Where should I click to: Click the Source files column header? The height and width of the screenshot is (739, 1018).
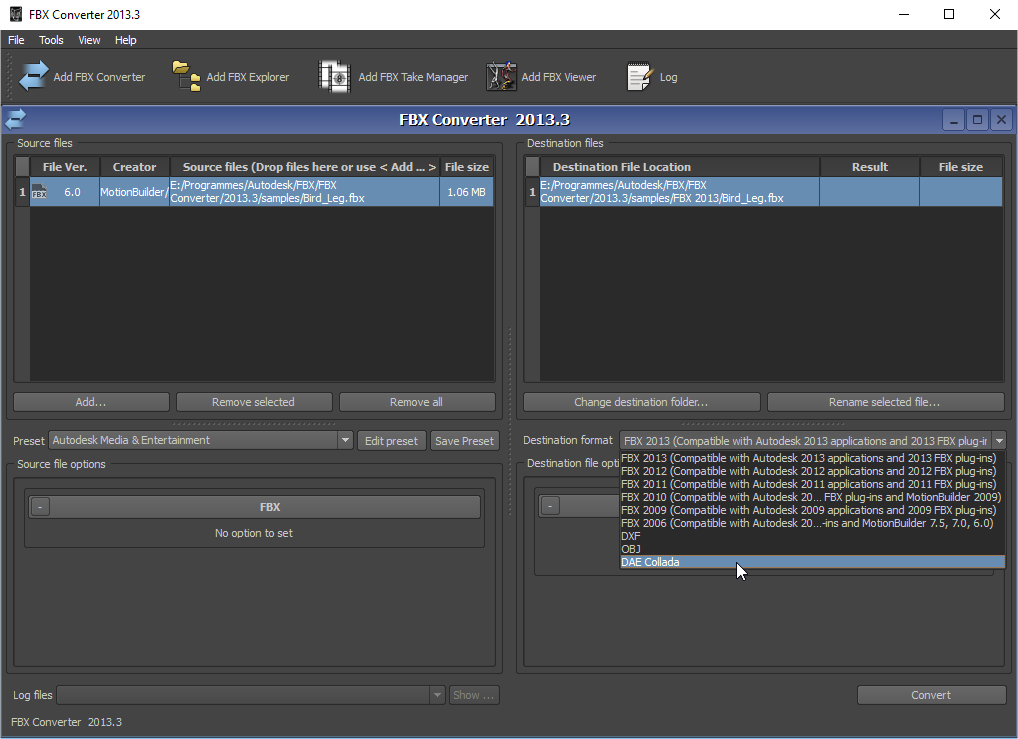pyautogui.click(x=305, y=167)
